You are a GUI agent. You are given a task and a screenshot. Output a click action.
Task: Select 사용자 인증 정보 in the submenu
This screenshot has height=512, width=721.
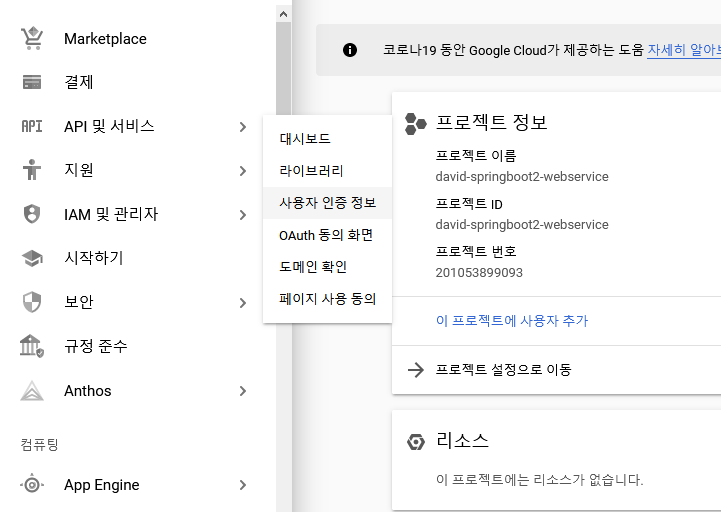tap(327, 203)
